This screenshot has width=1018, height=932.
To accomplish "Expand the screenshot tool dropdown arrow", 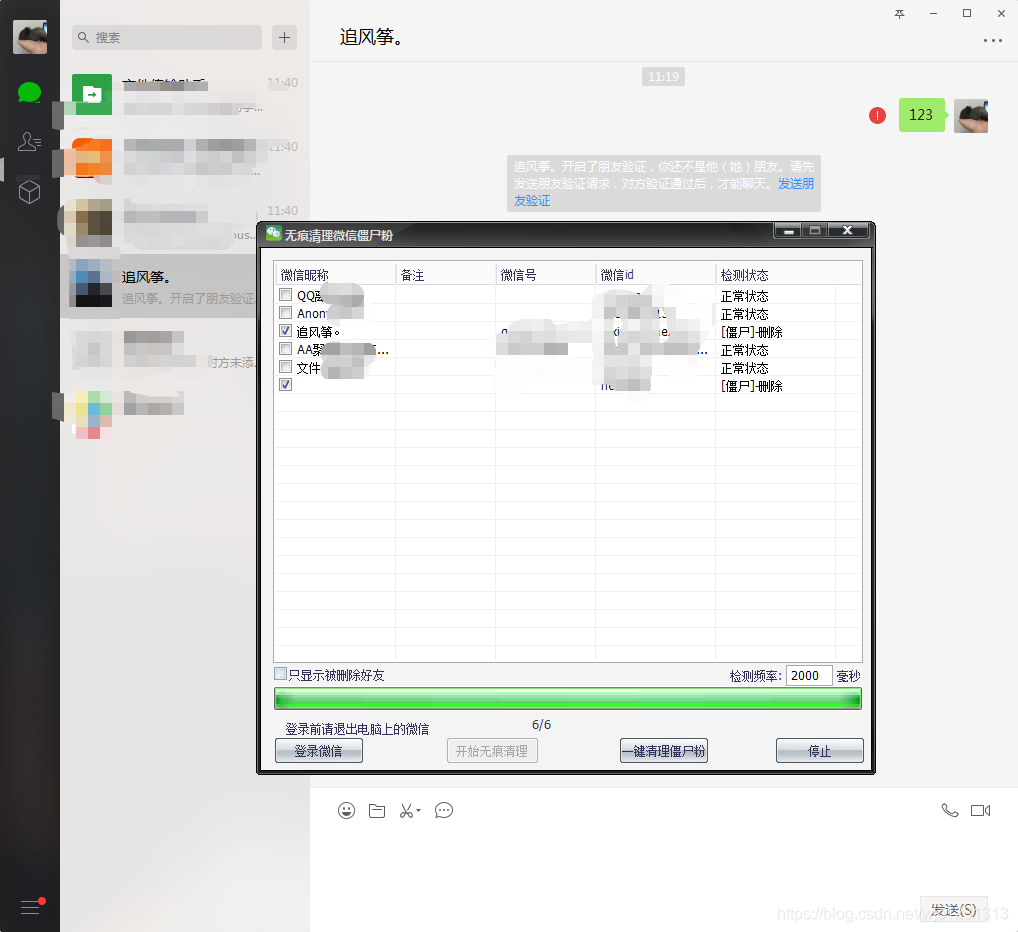I will (x=419, y=811).
